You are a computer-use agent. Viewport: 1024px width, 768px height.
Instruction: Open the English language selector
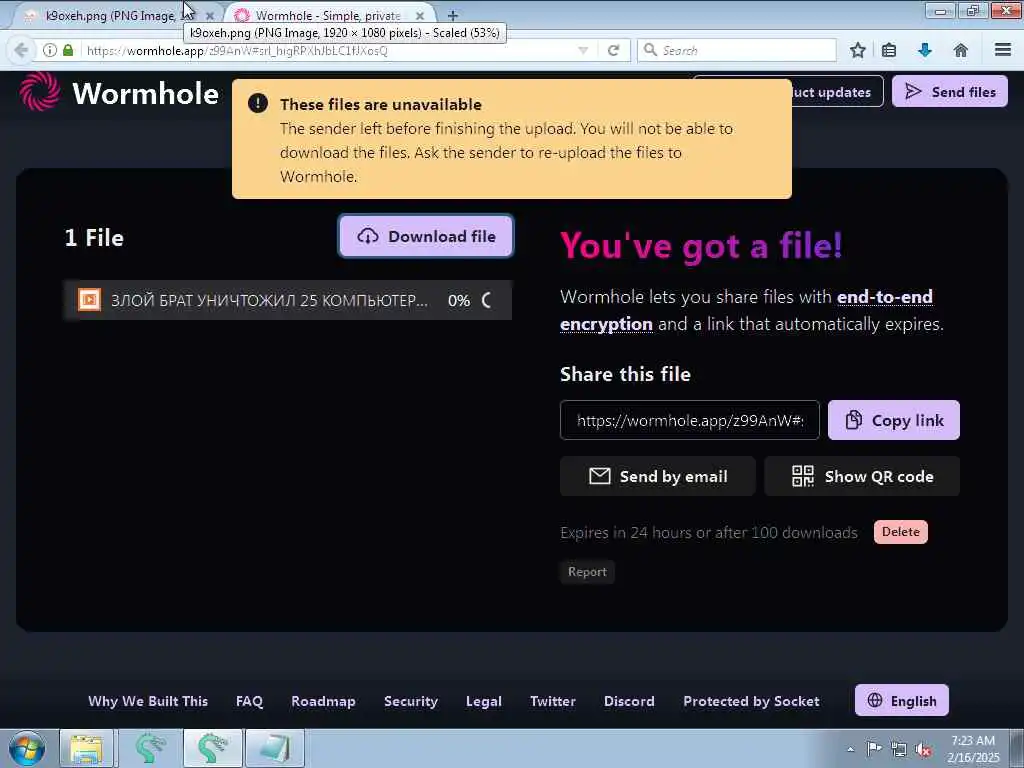[901, 701]
